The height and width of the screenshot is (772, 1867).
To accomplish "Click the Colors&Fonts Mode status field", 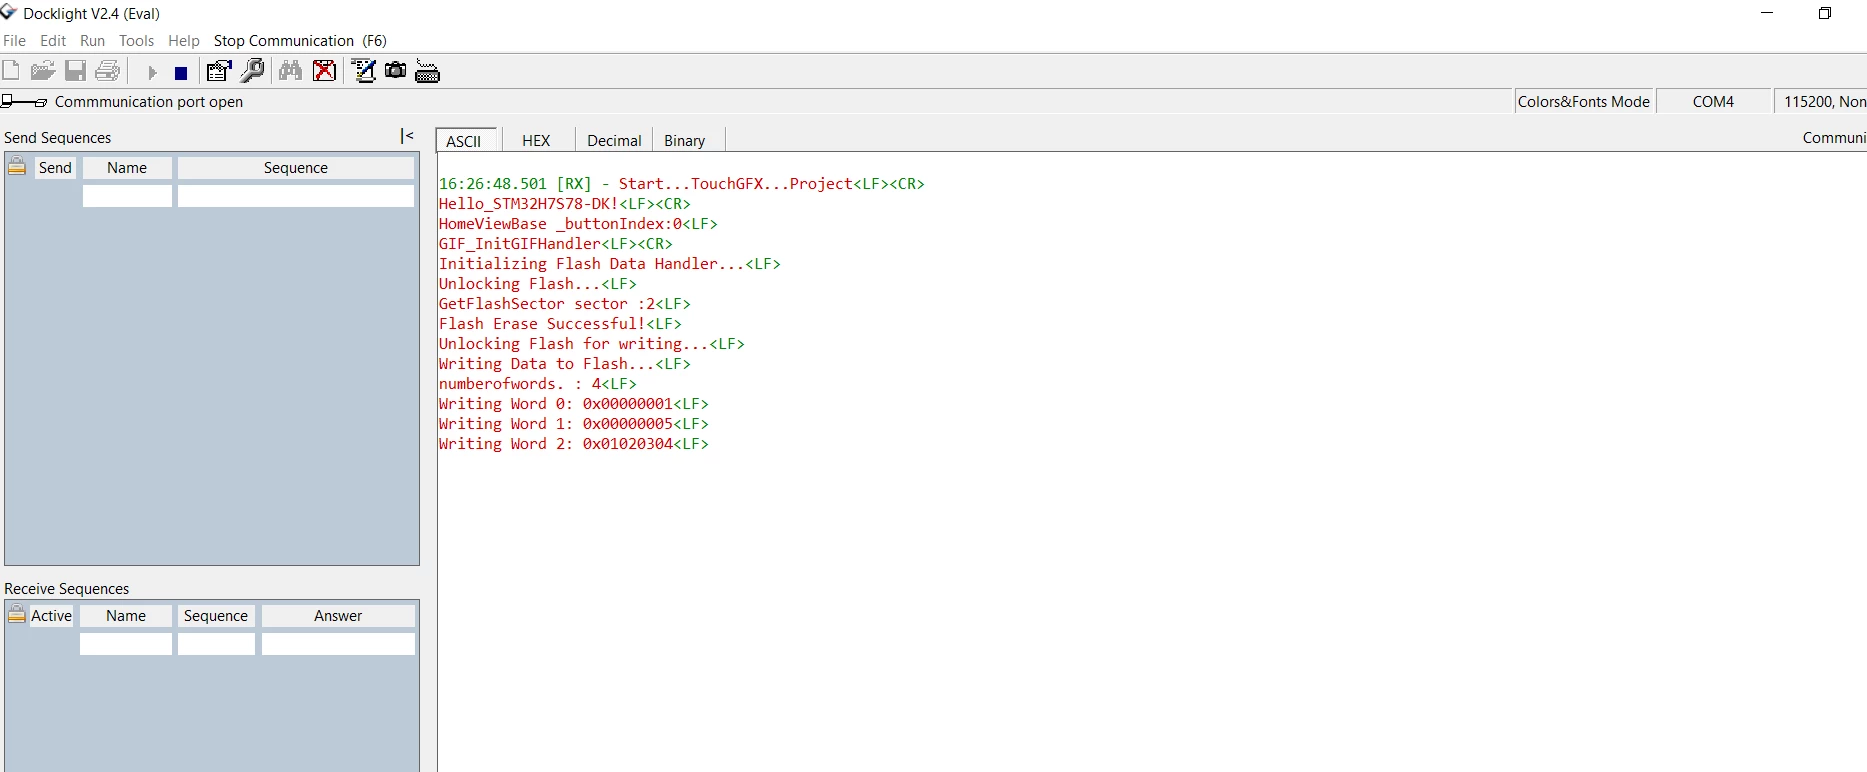I will (x=1584, y=102).
